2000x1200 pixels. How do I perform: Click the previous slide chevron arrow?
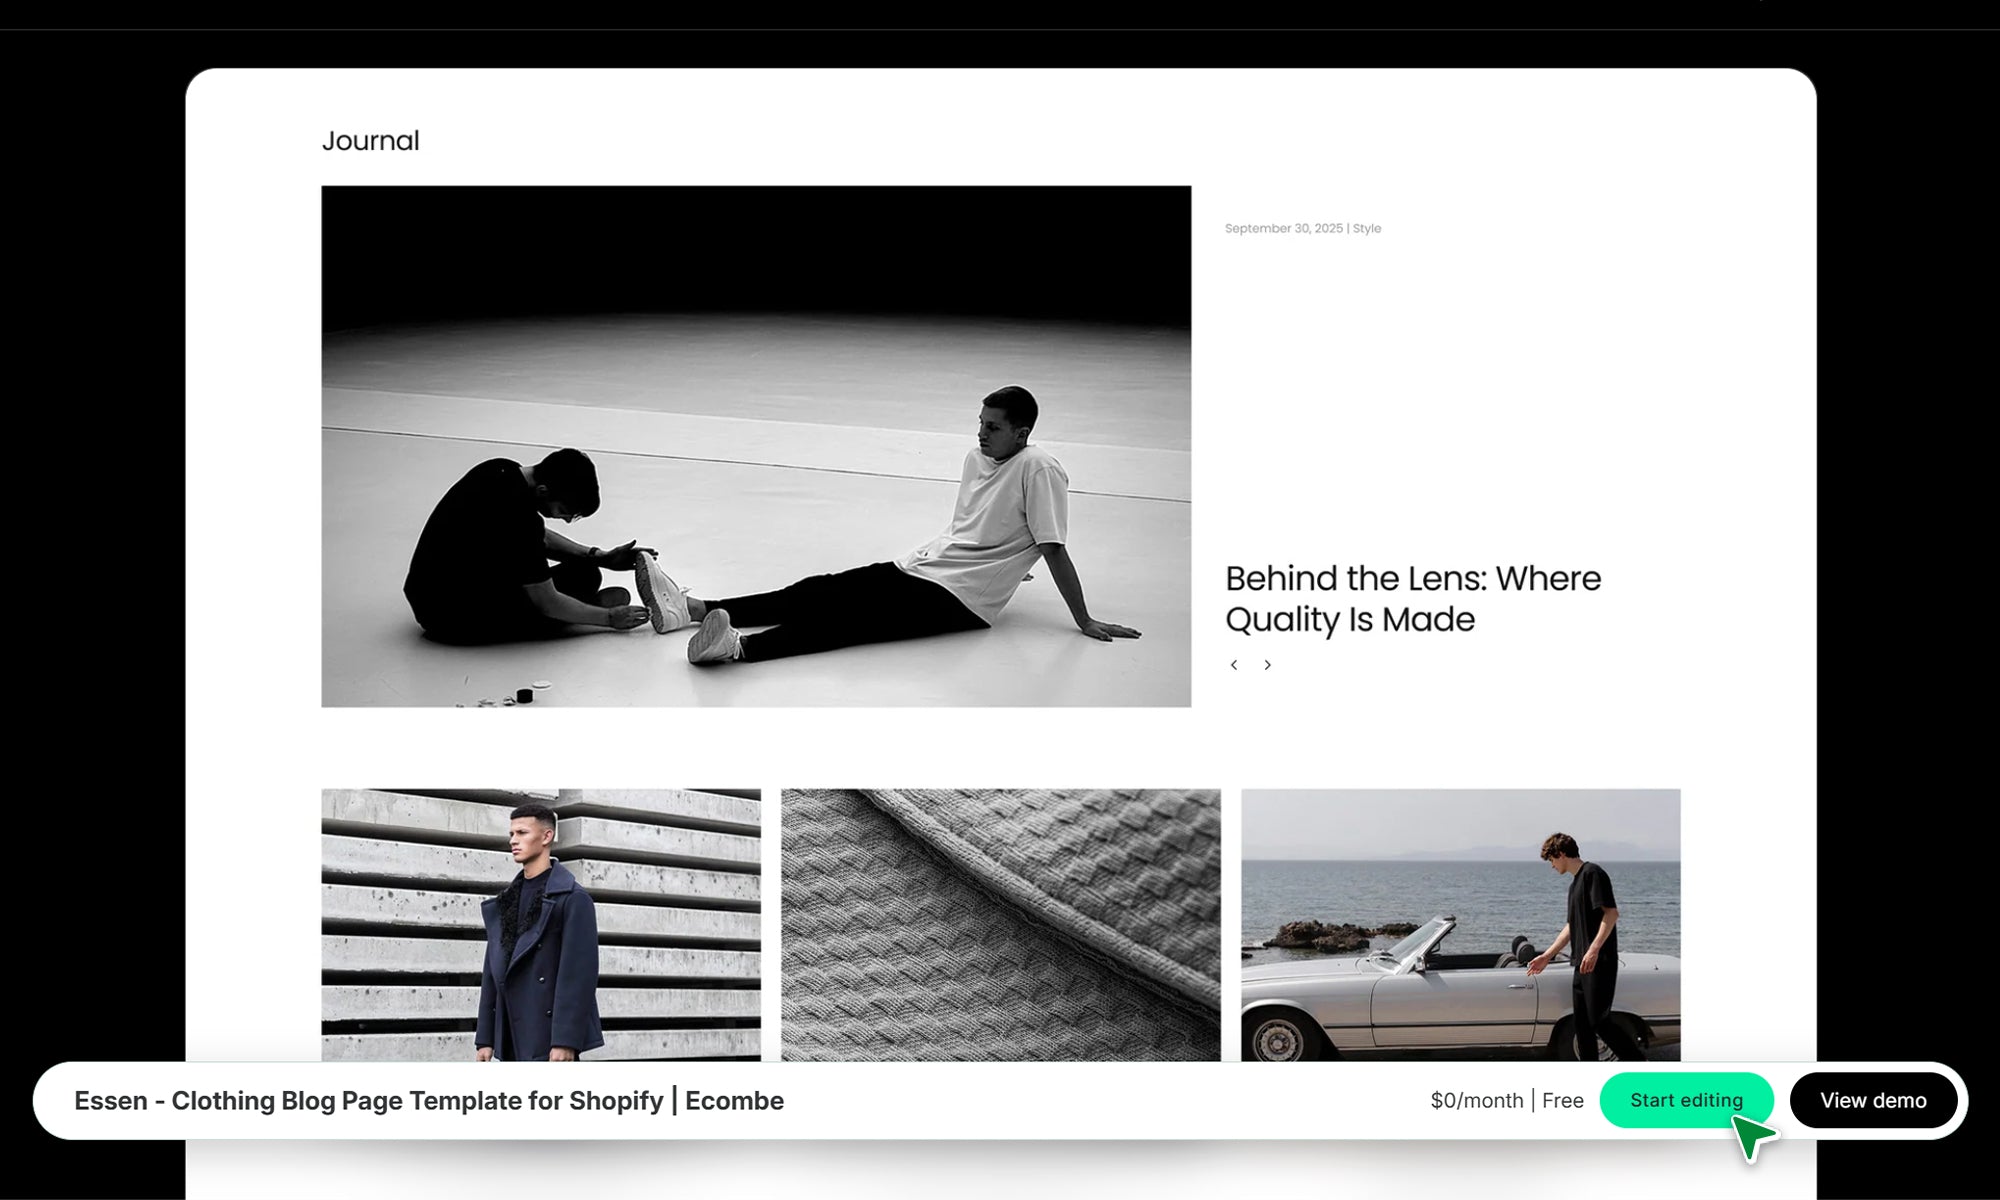(1234, 665)
